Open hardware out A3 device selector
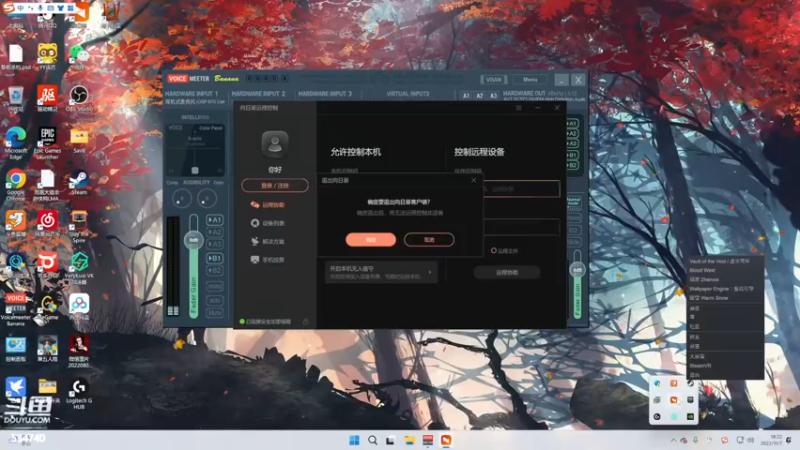The width and height of the screenshot is (800, 450). pos(493,96)
